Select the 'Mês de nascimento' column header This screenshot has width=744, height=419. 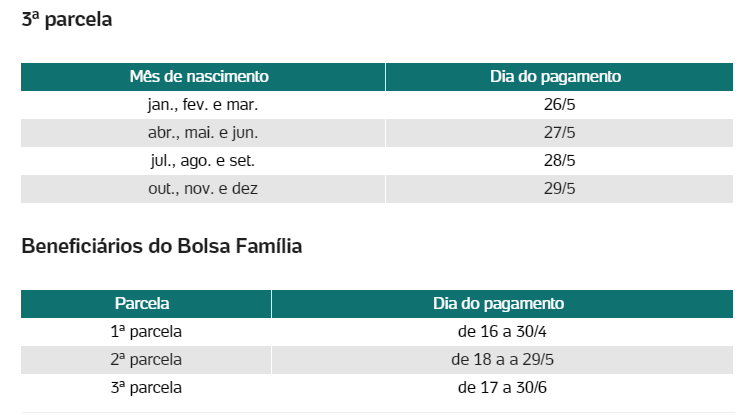[203, 76]
